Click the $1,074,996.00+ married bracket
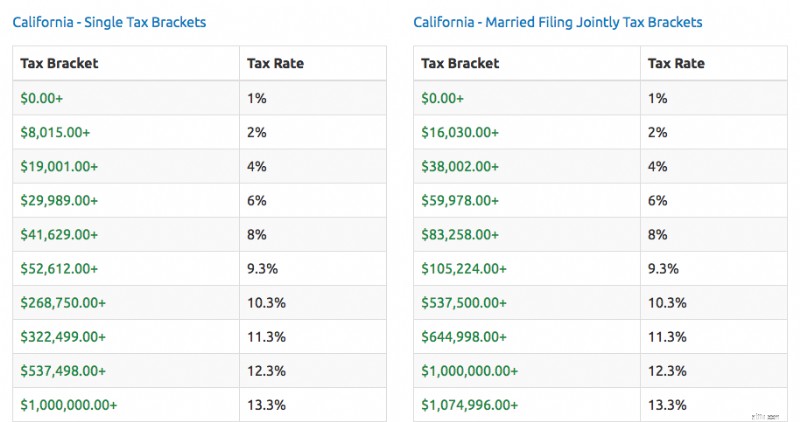 469,405
